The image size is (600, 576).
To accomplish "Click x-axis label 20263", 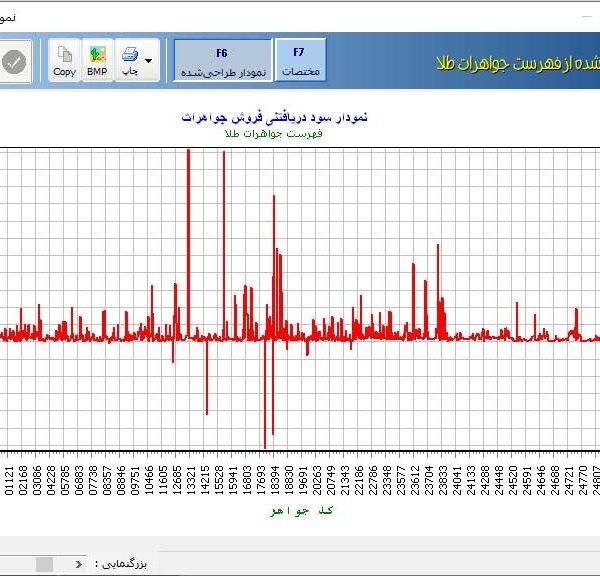I will [x=317, y=480].
